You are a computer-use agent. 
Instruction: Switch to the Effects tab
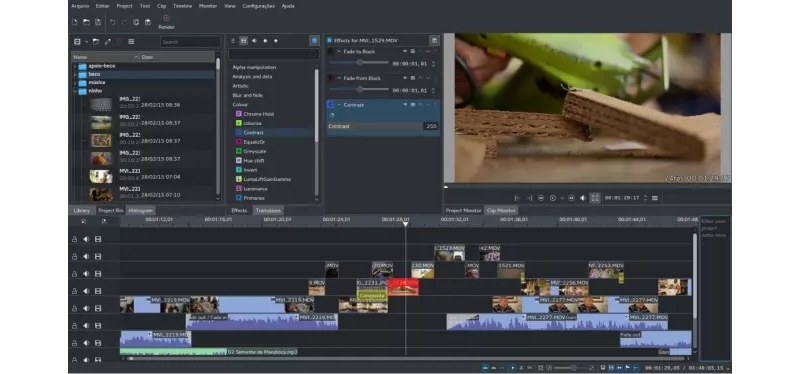point(239,210)
